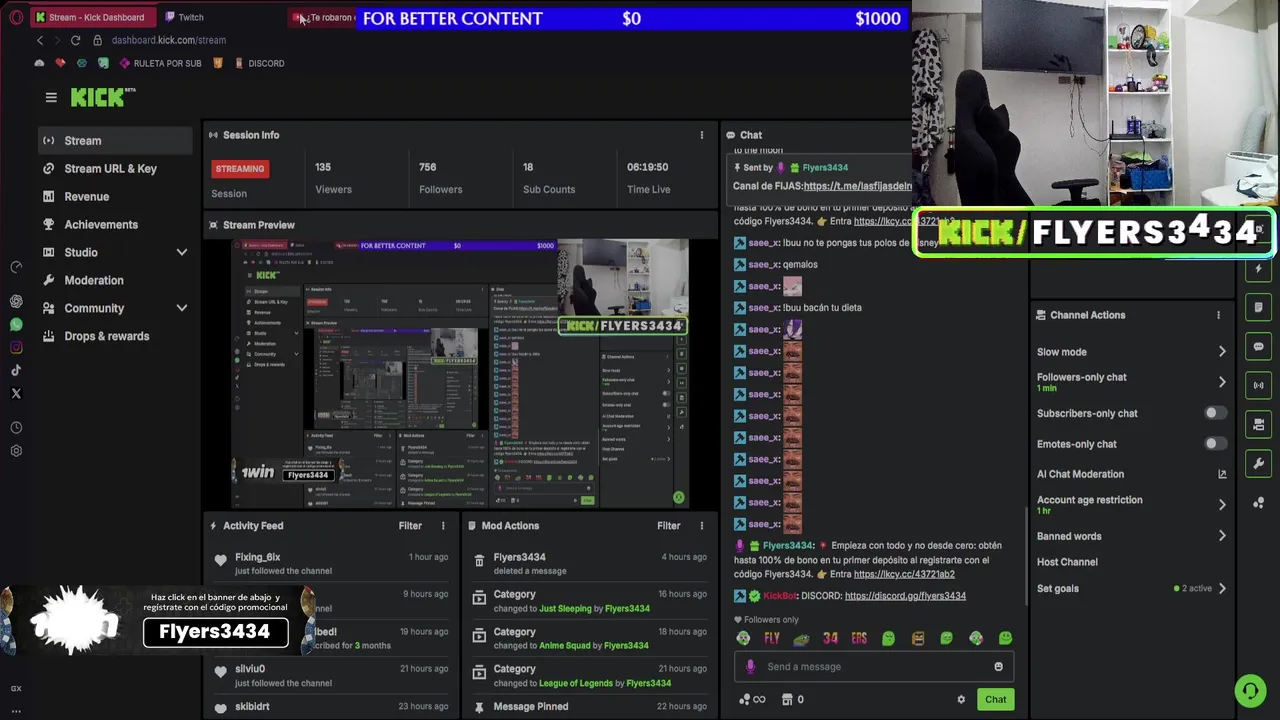Click the shop icon beside 0

click(787, 699)
